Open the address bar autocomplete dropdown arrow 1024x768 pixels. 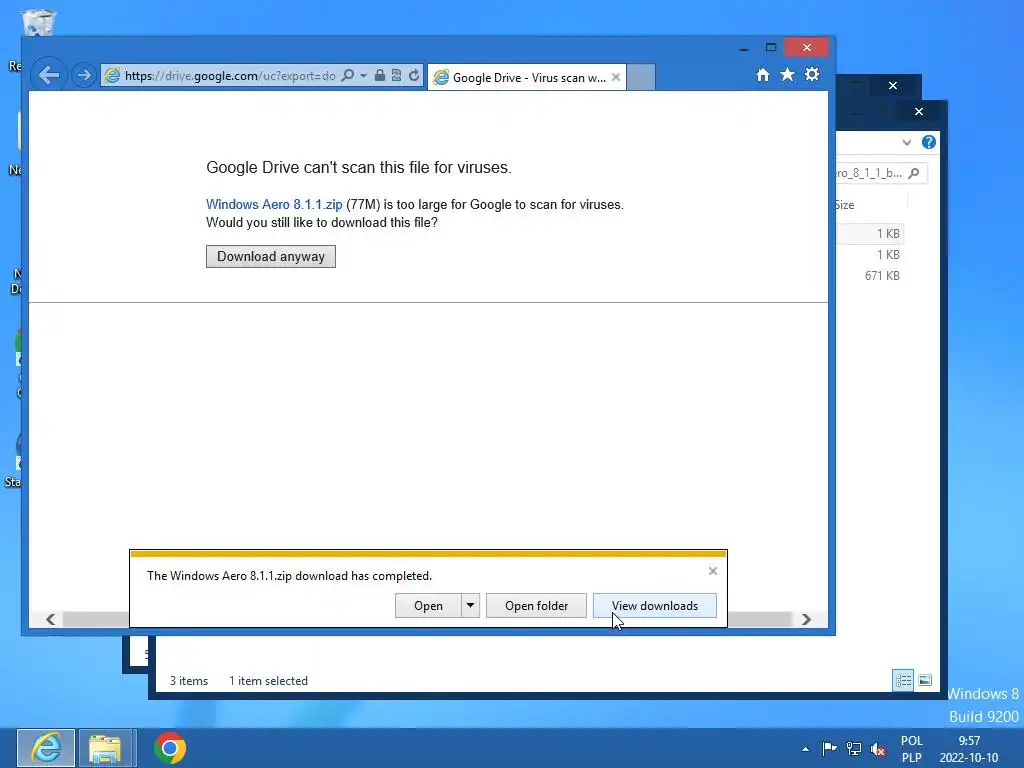[x=363, y=76]
